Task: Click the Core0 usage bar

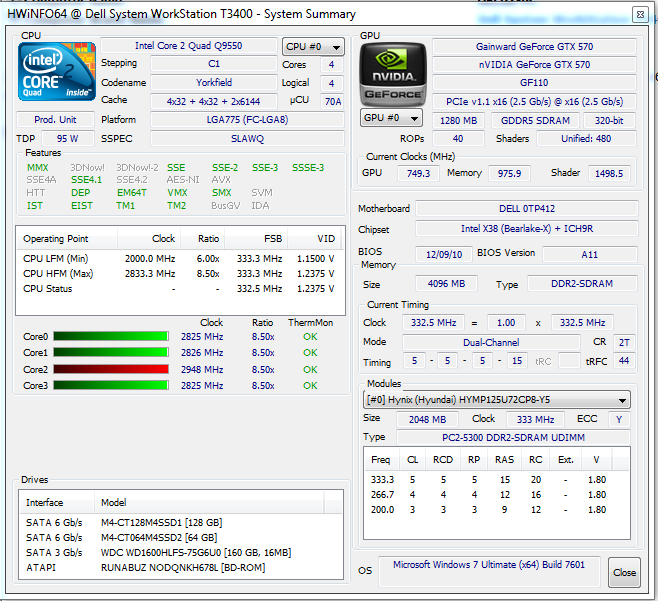Action: tap(111, 337)
